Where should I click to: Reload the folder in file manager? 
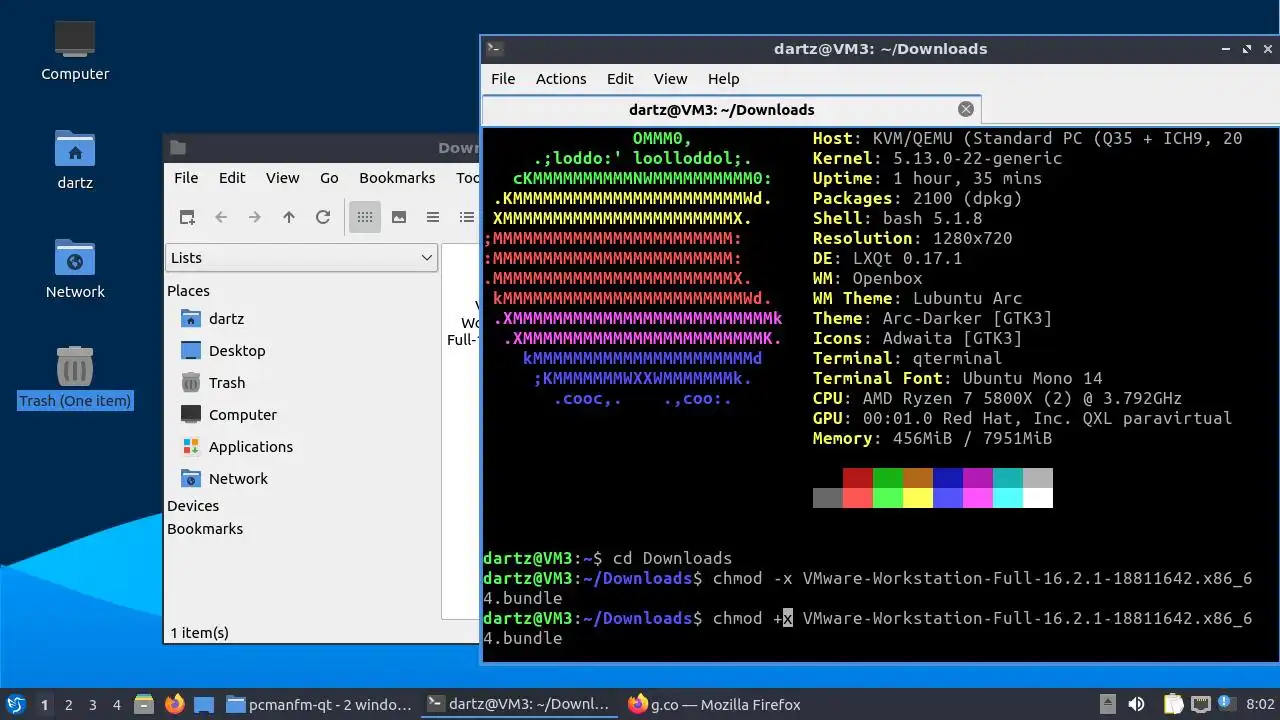click(323, 217)
